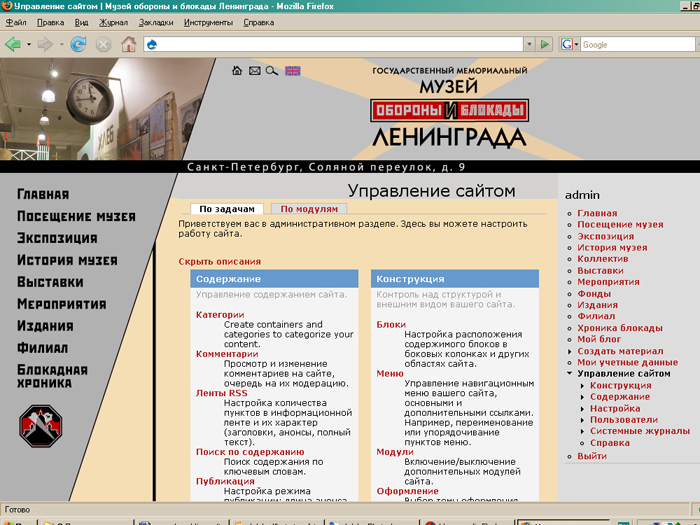Image resolution: width=700 pixels, height=525 pixels.
Task: Click the page favicon in the address bar
Action: (152, 44)
